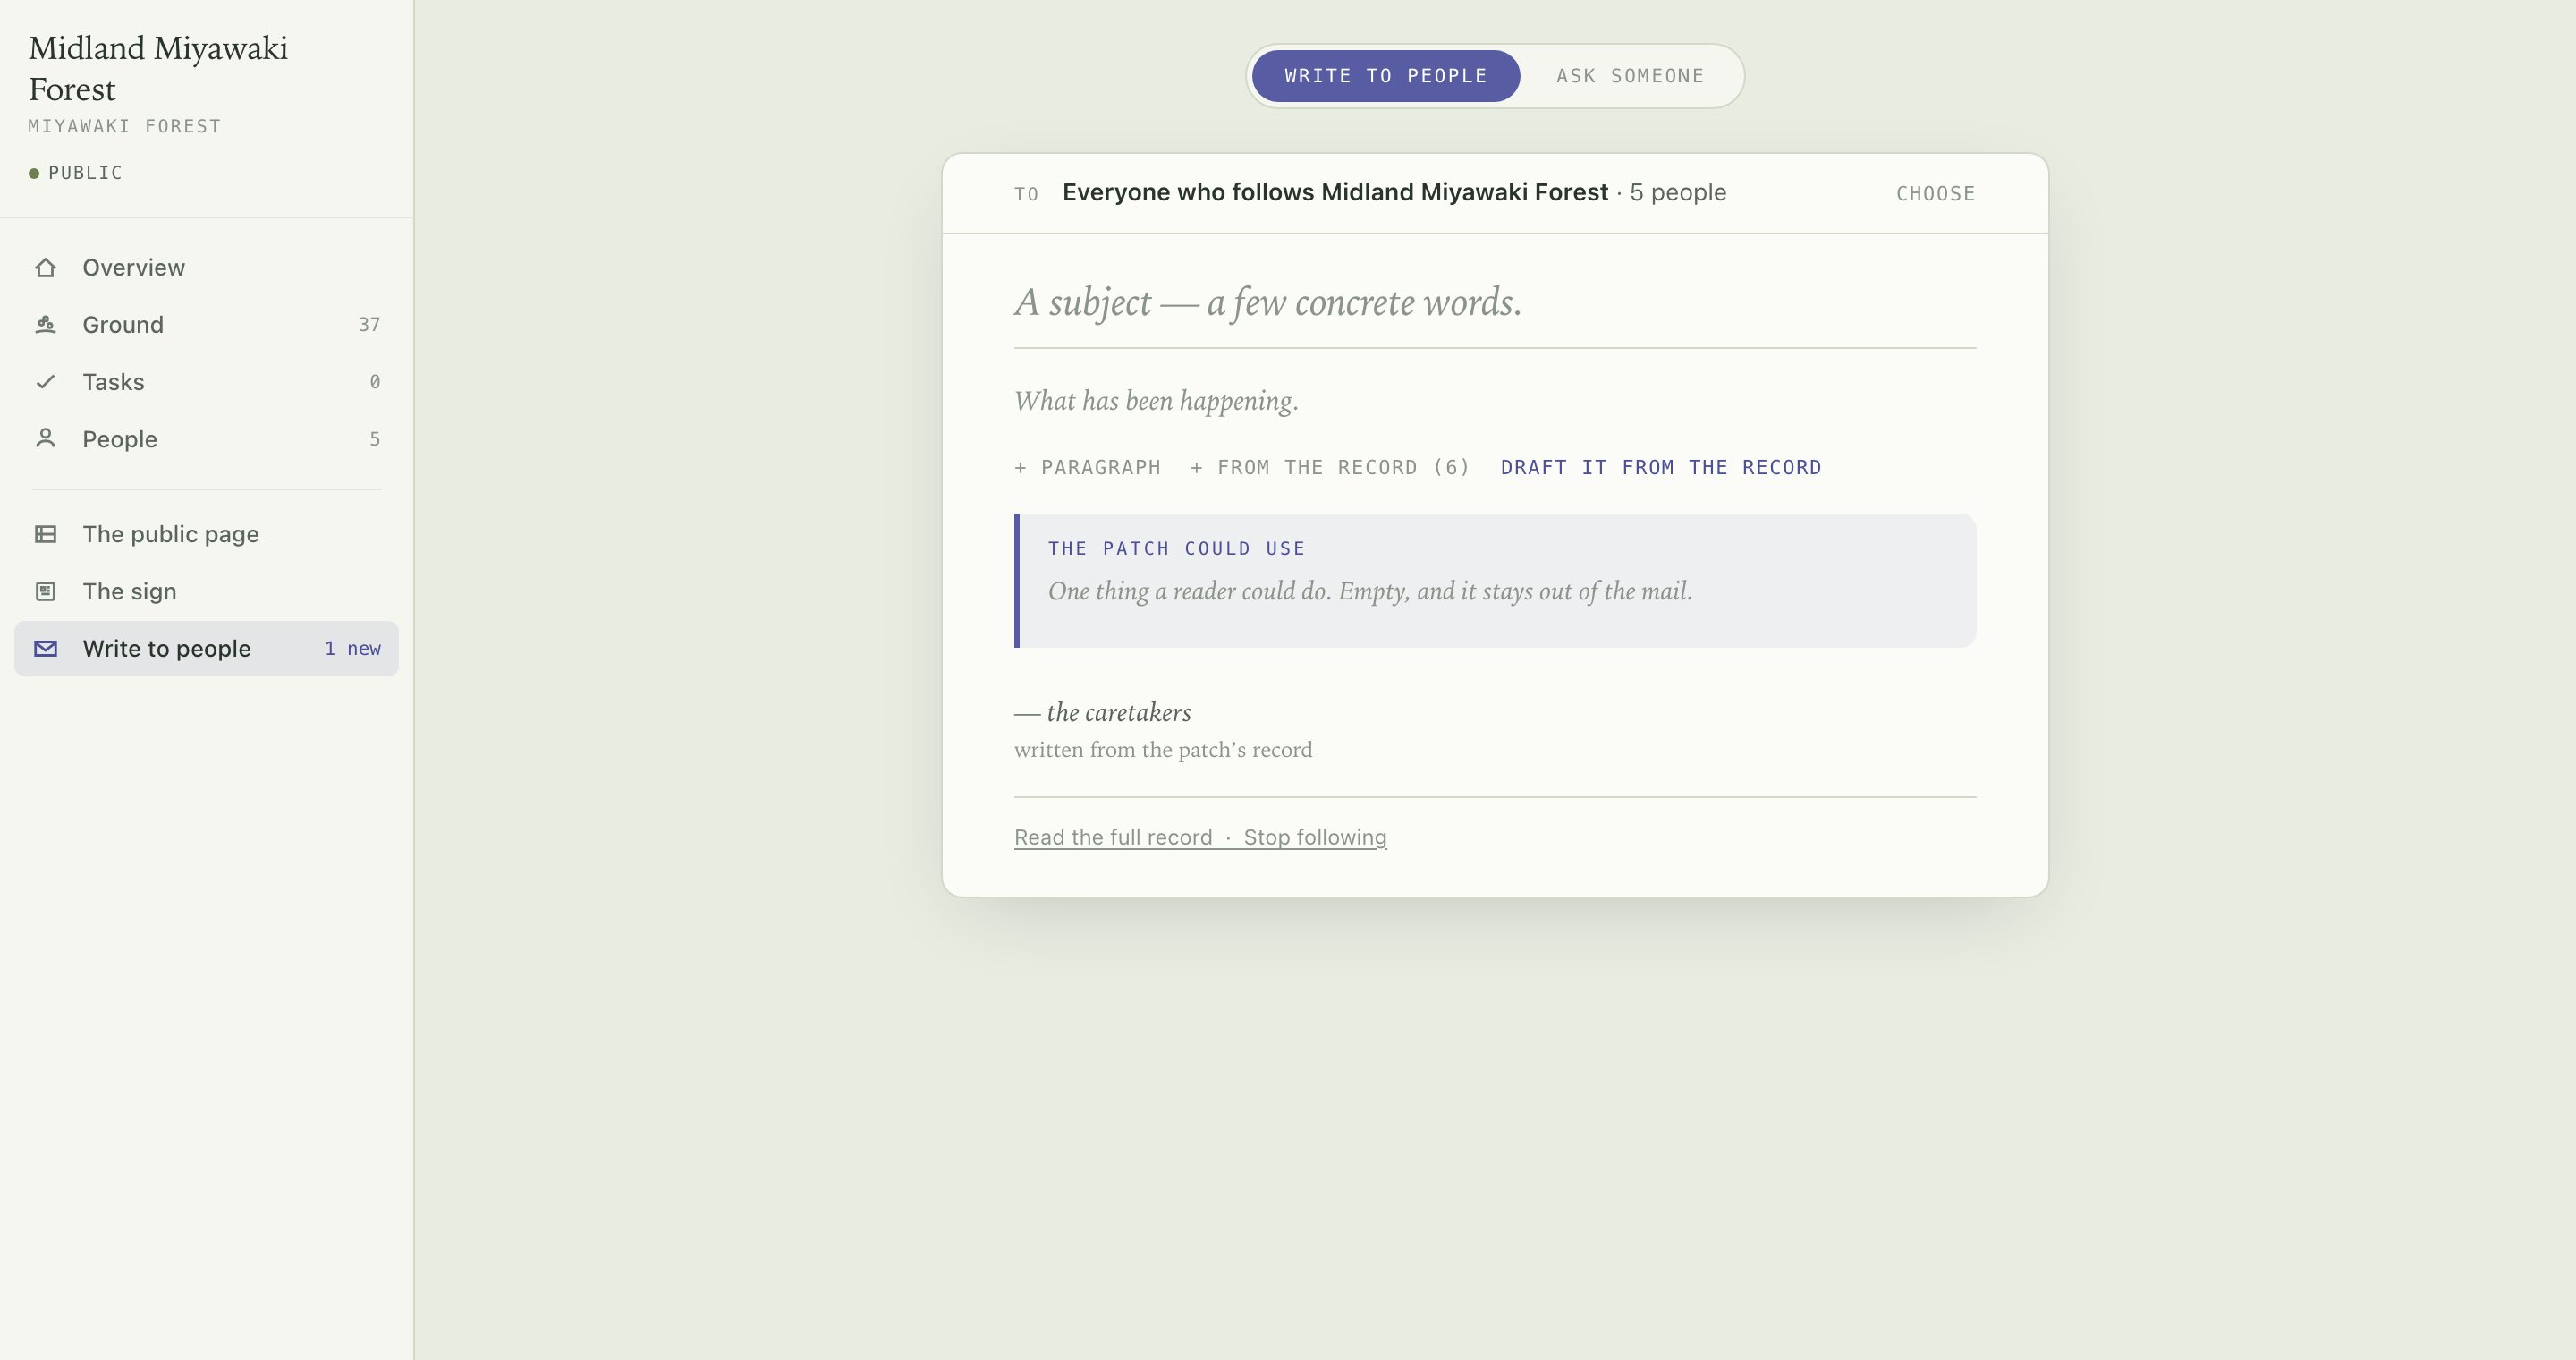Click the Stop following link
The height and width of the screenshot is (1360, 2576).
pos(1315,837)
